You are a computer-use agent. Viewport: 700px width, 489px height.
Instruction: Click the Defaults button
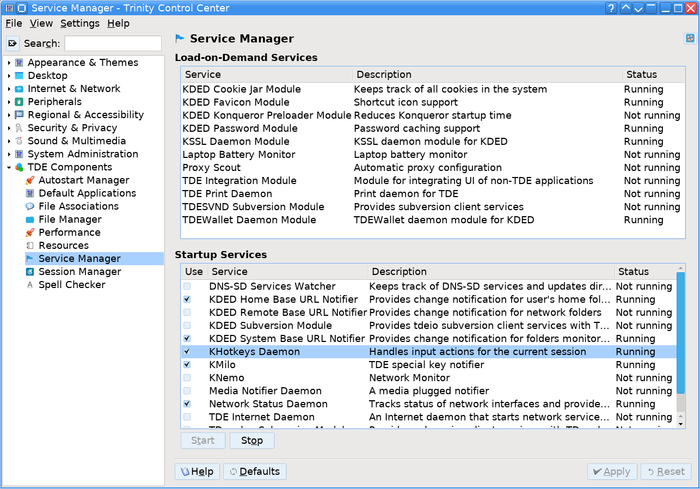(255, 471)
